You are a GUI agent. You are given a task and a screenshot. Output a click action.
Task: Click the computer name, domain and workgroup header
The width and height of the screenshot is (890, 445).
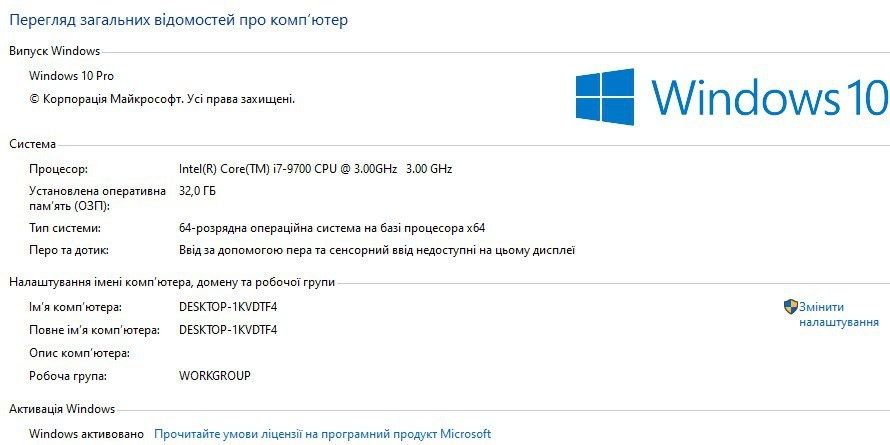tap(172, 283)
